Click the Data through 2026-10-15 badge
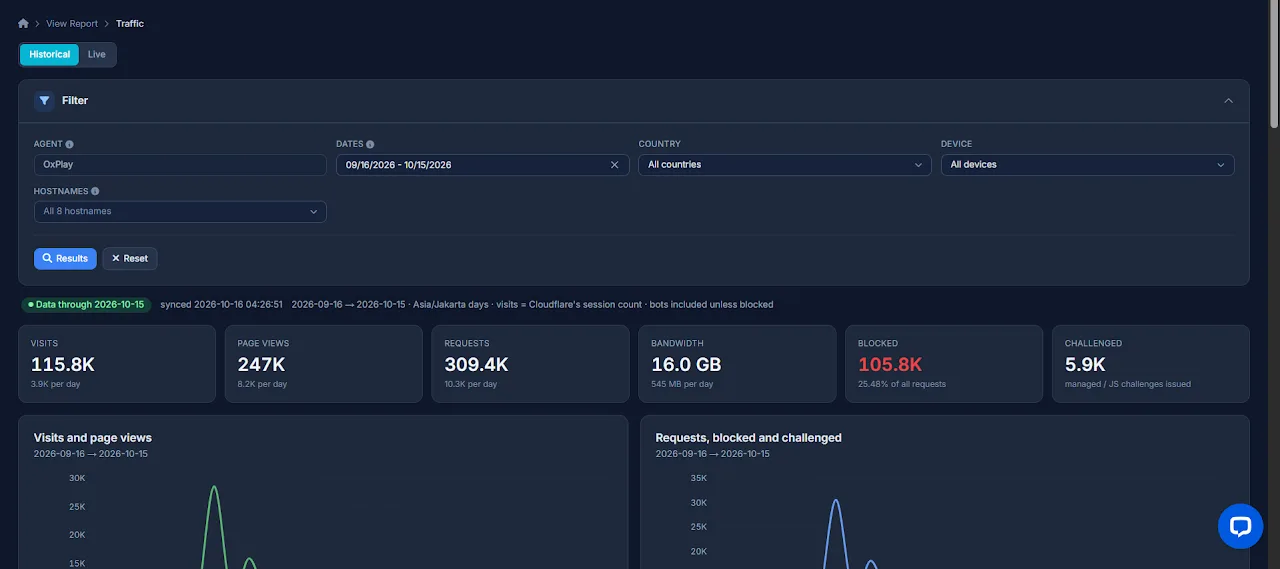1280x569 pixels. [85, 304]
